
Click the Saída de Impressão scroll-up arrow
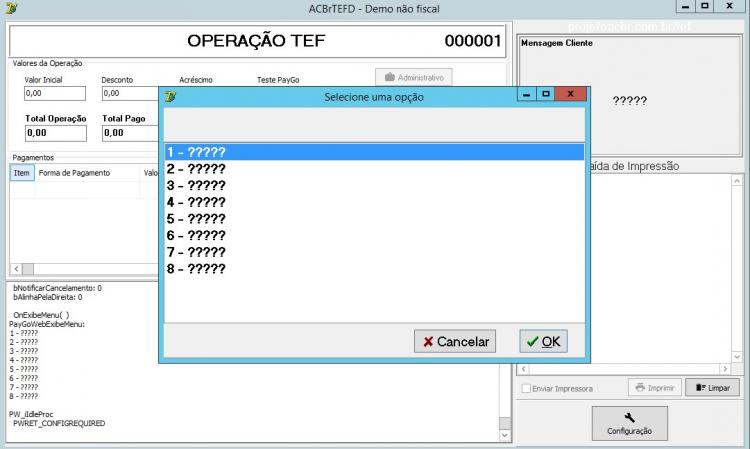(x=737, y=181)
